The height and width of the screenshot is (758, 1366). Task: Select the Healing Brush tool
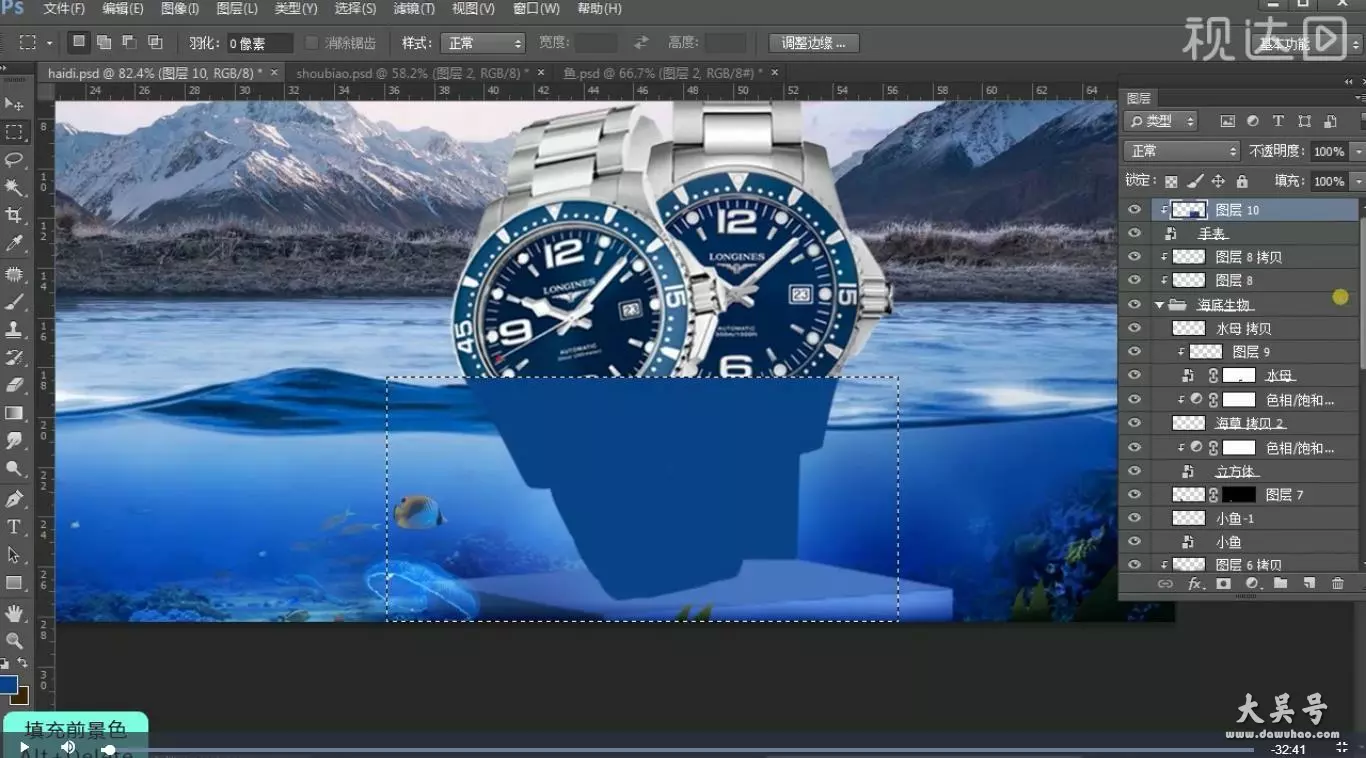pyautogui.click(x=14, y=274)
